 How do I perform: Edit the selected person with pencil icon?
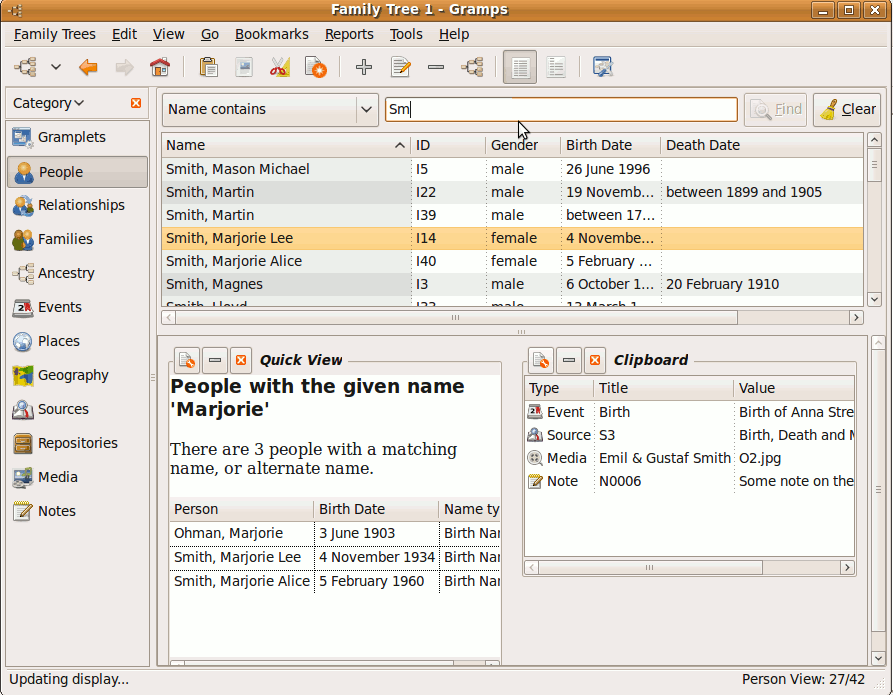(400, 67)
